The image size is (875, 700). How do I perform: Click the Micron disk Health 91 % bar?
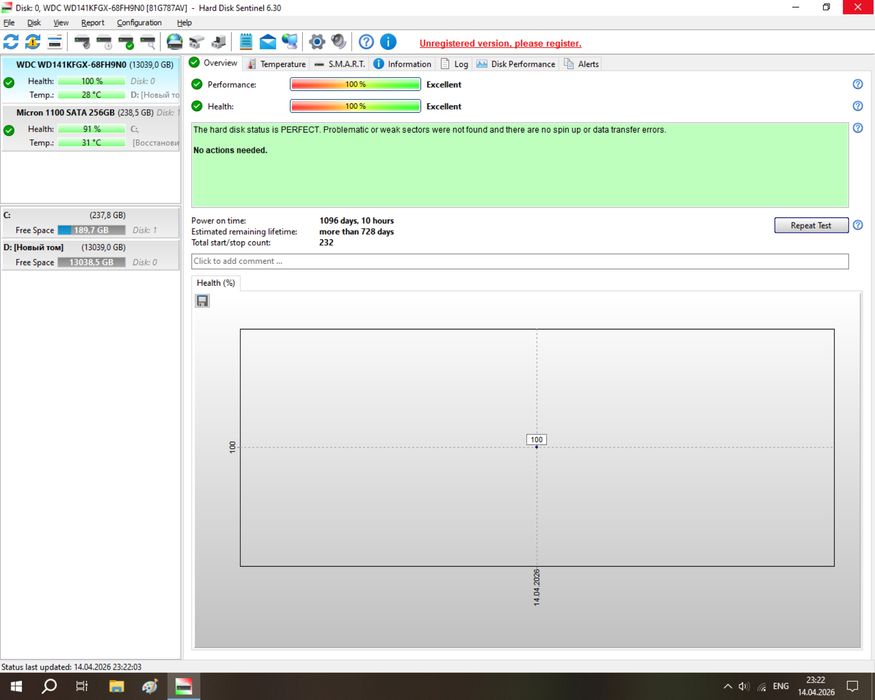[92, 129]
